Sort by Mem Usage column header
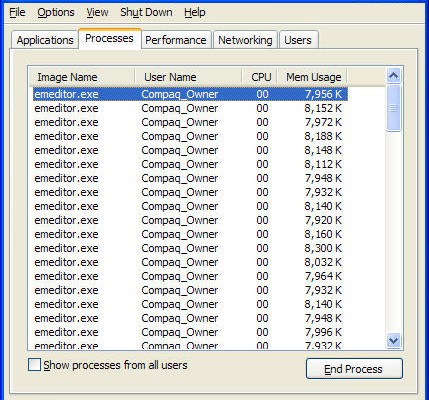This screenshot has width=429, height=400. click(312, 77)
